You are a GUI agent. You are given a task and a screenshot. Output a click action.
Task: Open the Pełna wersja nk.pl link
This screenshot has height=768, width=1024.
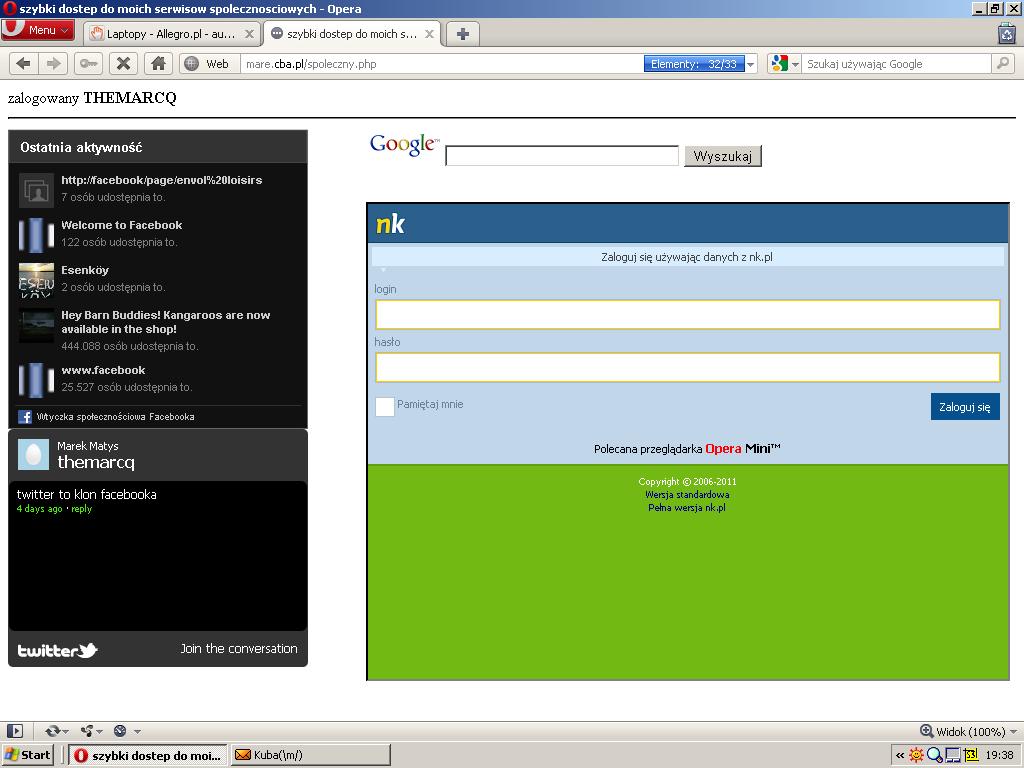point(687,508)
